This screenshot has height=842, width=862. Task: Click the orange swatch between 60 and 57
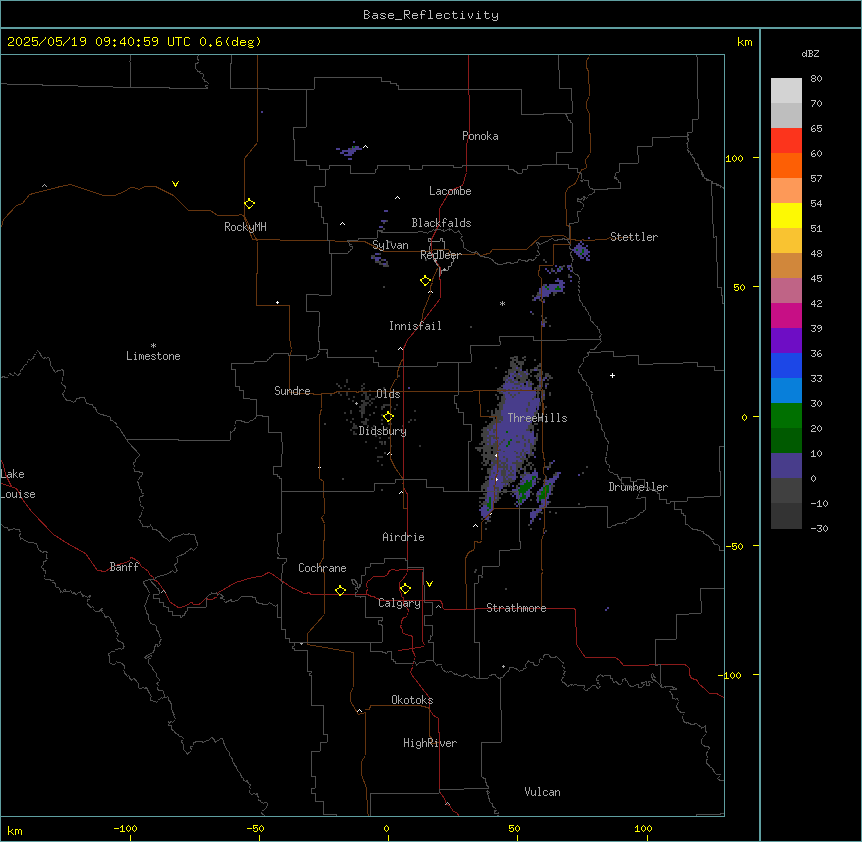[786, 165]
